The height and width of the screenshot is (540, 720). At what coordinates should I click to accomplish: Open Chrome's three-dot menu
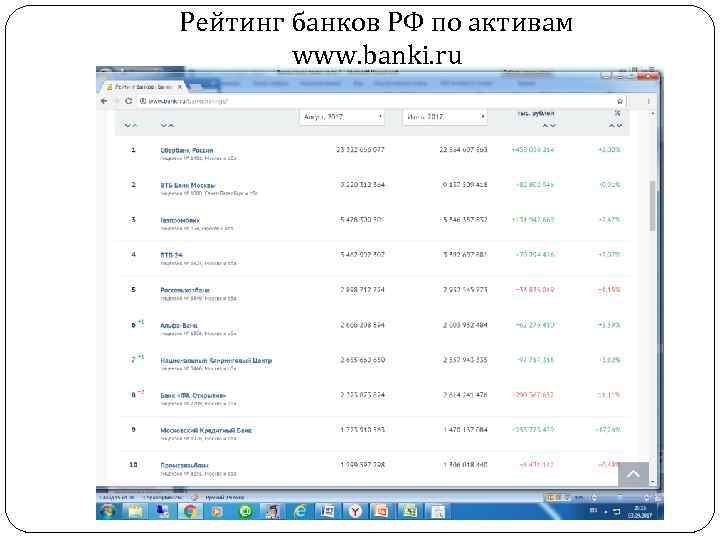click(648, 101)
